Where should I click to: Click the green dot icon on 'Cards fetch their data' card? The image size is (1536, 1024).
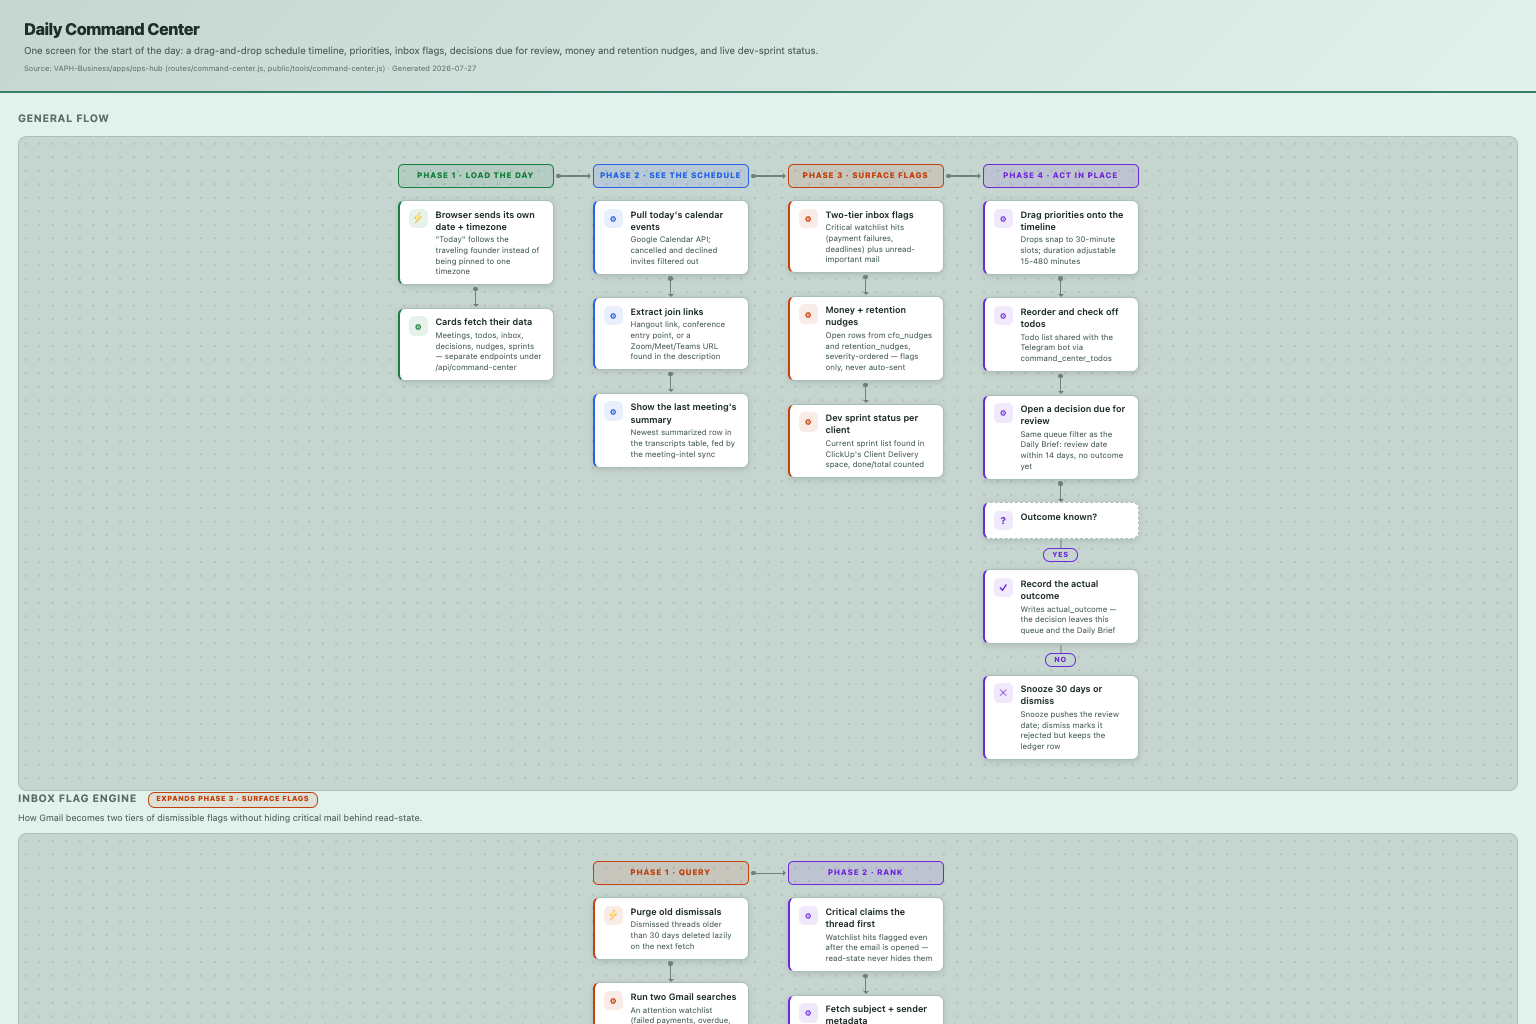click(x=418, y=326)
